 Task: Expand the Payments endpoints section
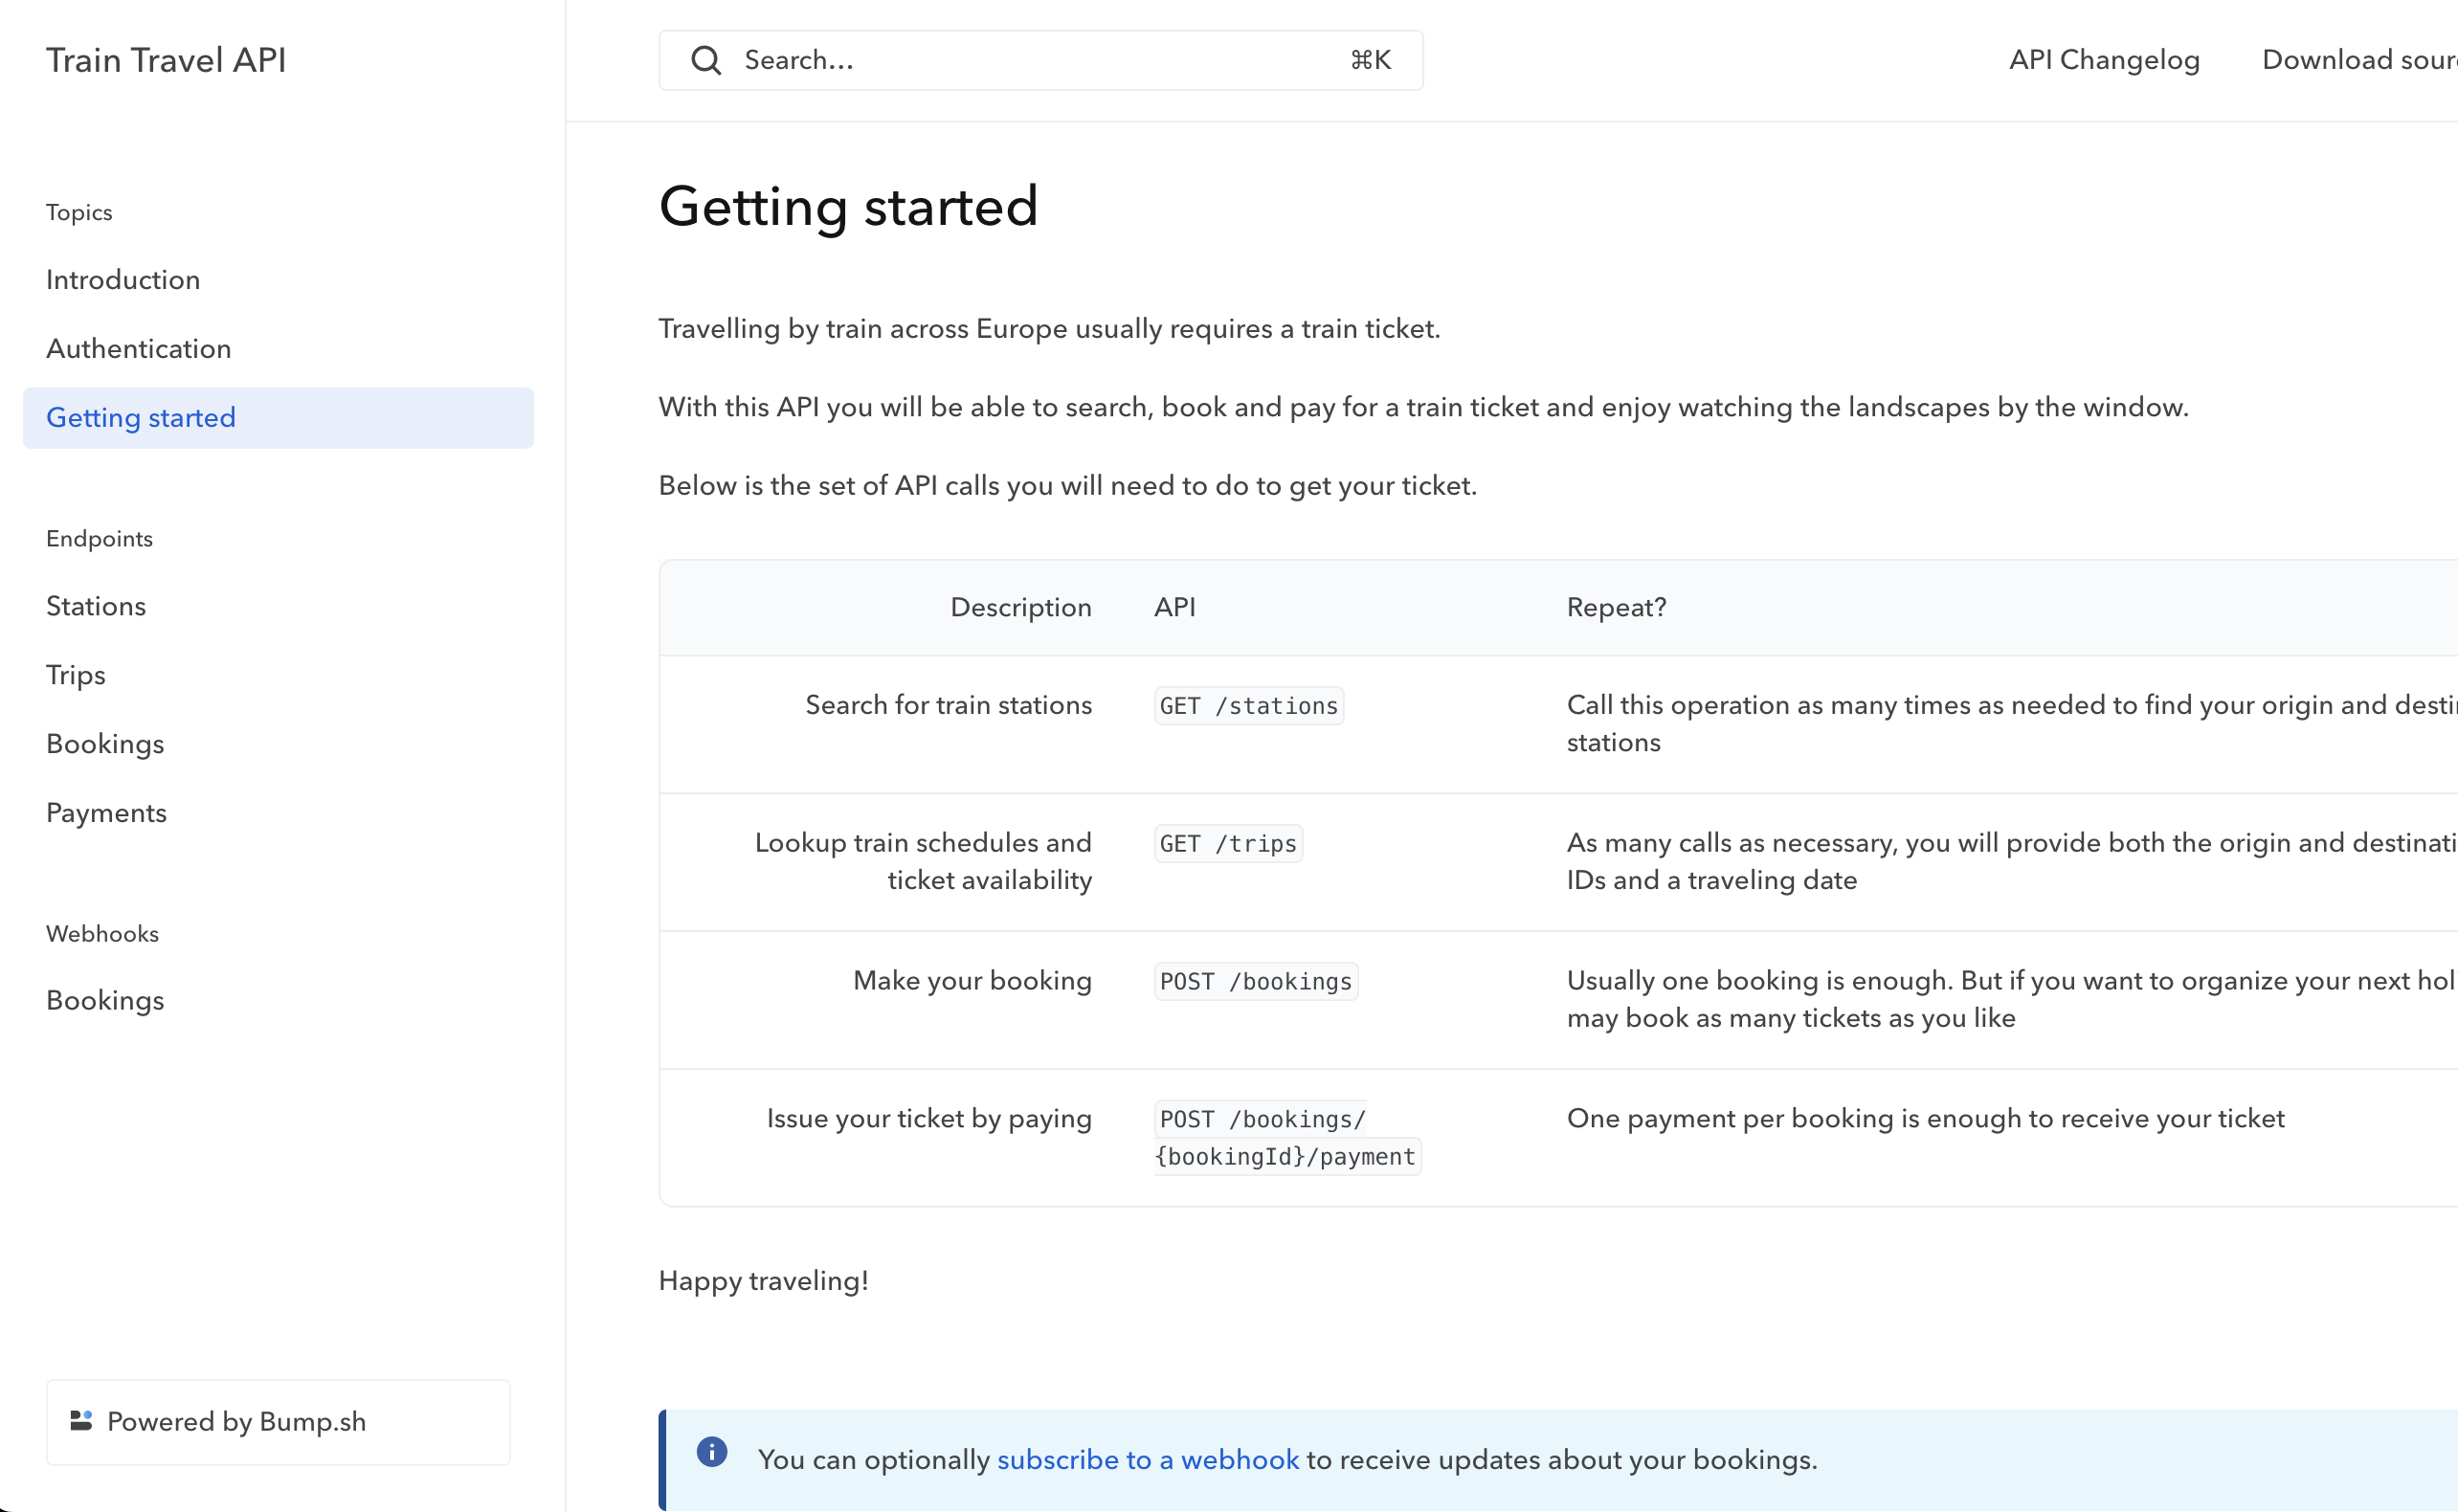pos(106,813)
